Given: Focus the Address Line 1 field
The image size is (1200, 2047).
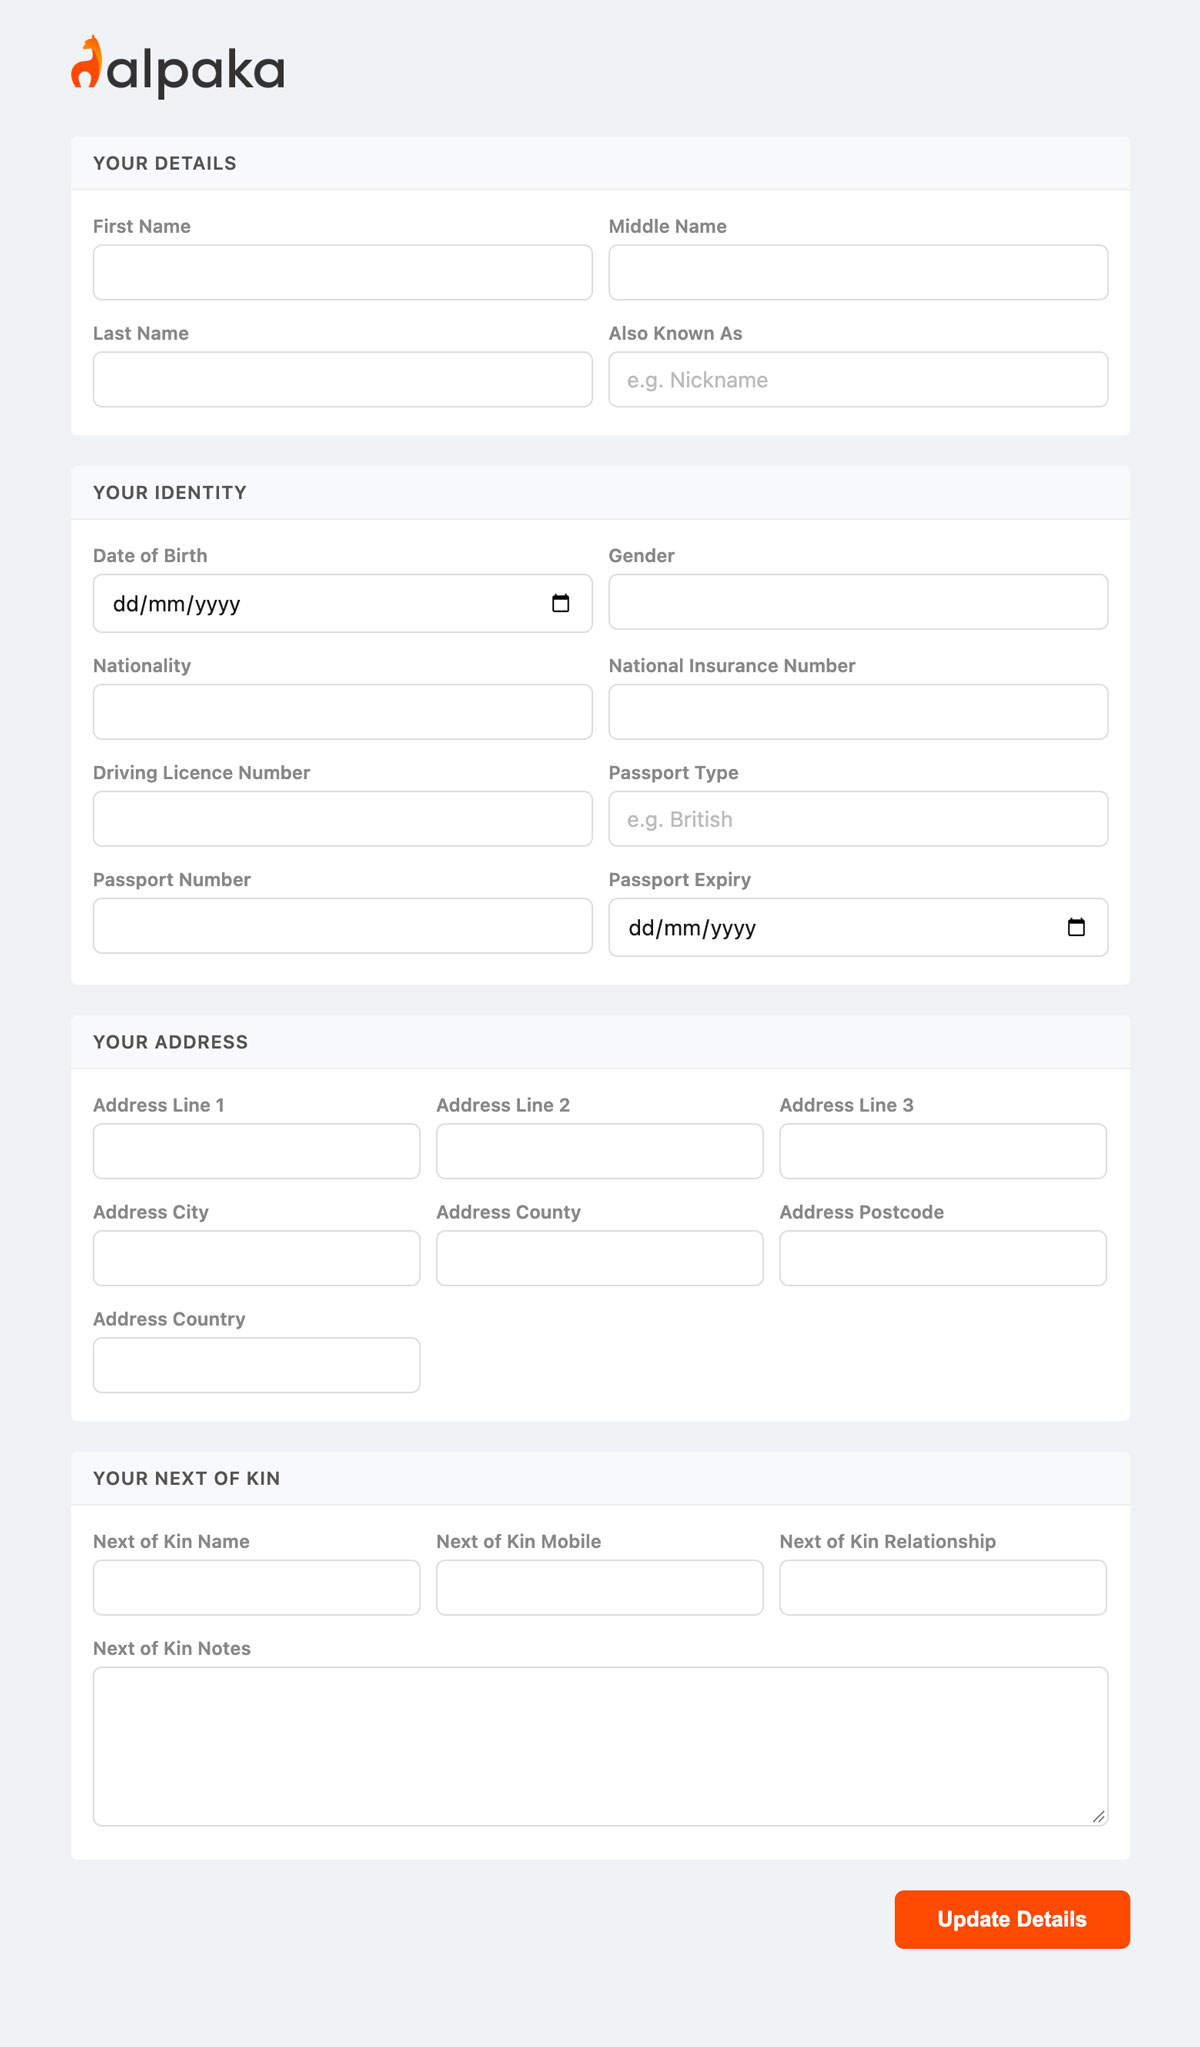Looking at the screenshot, I should click(256, 1151).
